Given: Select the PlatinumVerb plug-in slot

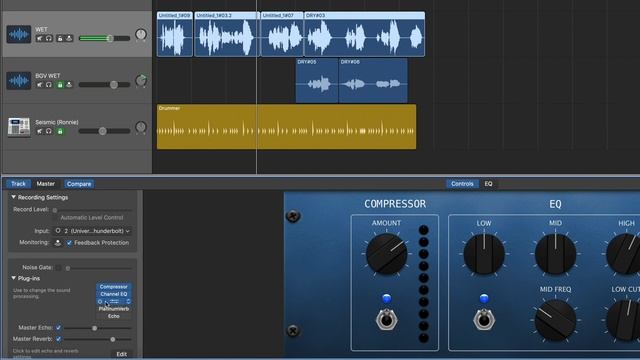Looking at the screenshot, I should [x=114, y=309].
